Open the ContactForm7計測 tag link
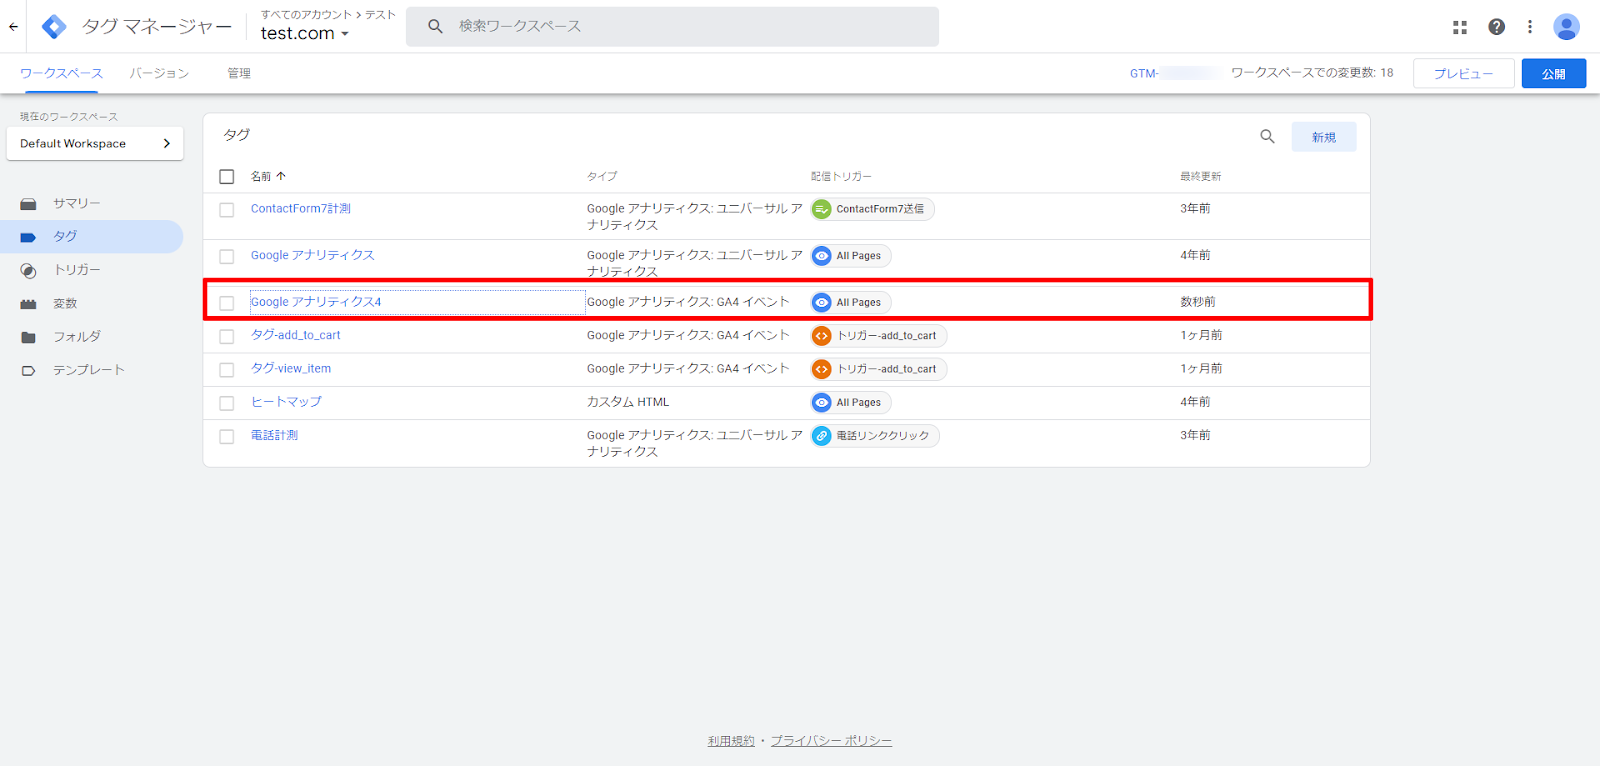 (x=301, y=209)
